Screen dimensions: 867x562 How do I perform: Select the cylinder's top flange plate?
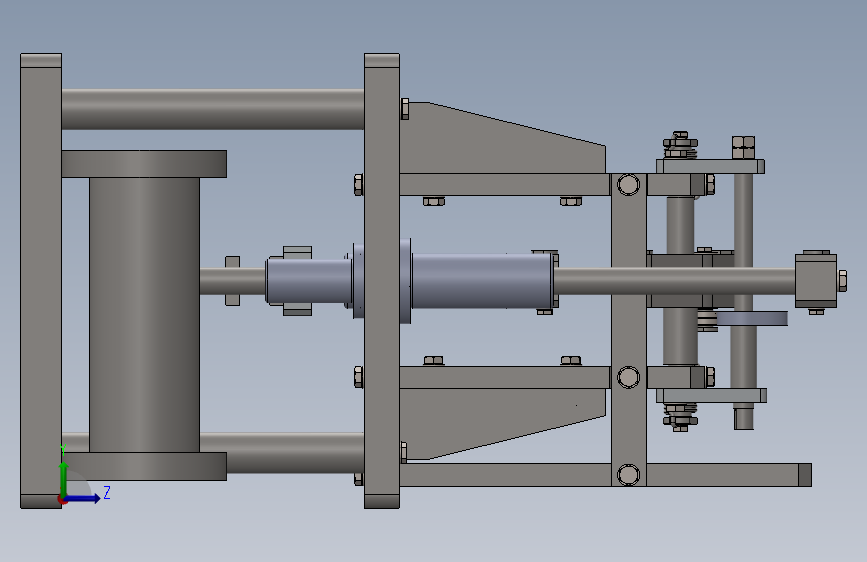coord(144,164)
